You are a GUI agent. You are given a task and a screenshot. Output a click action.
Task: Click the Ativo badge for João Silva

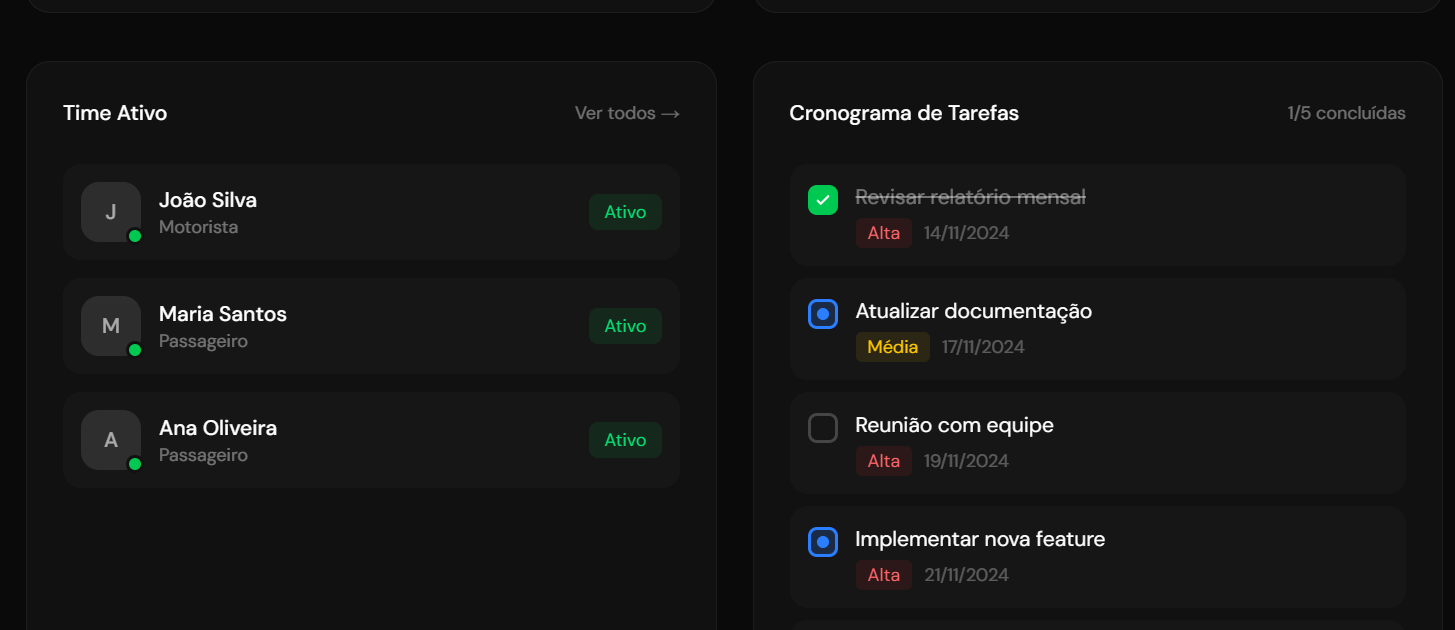[625, 212]
